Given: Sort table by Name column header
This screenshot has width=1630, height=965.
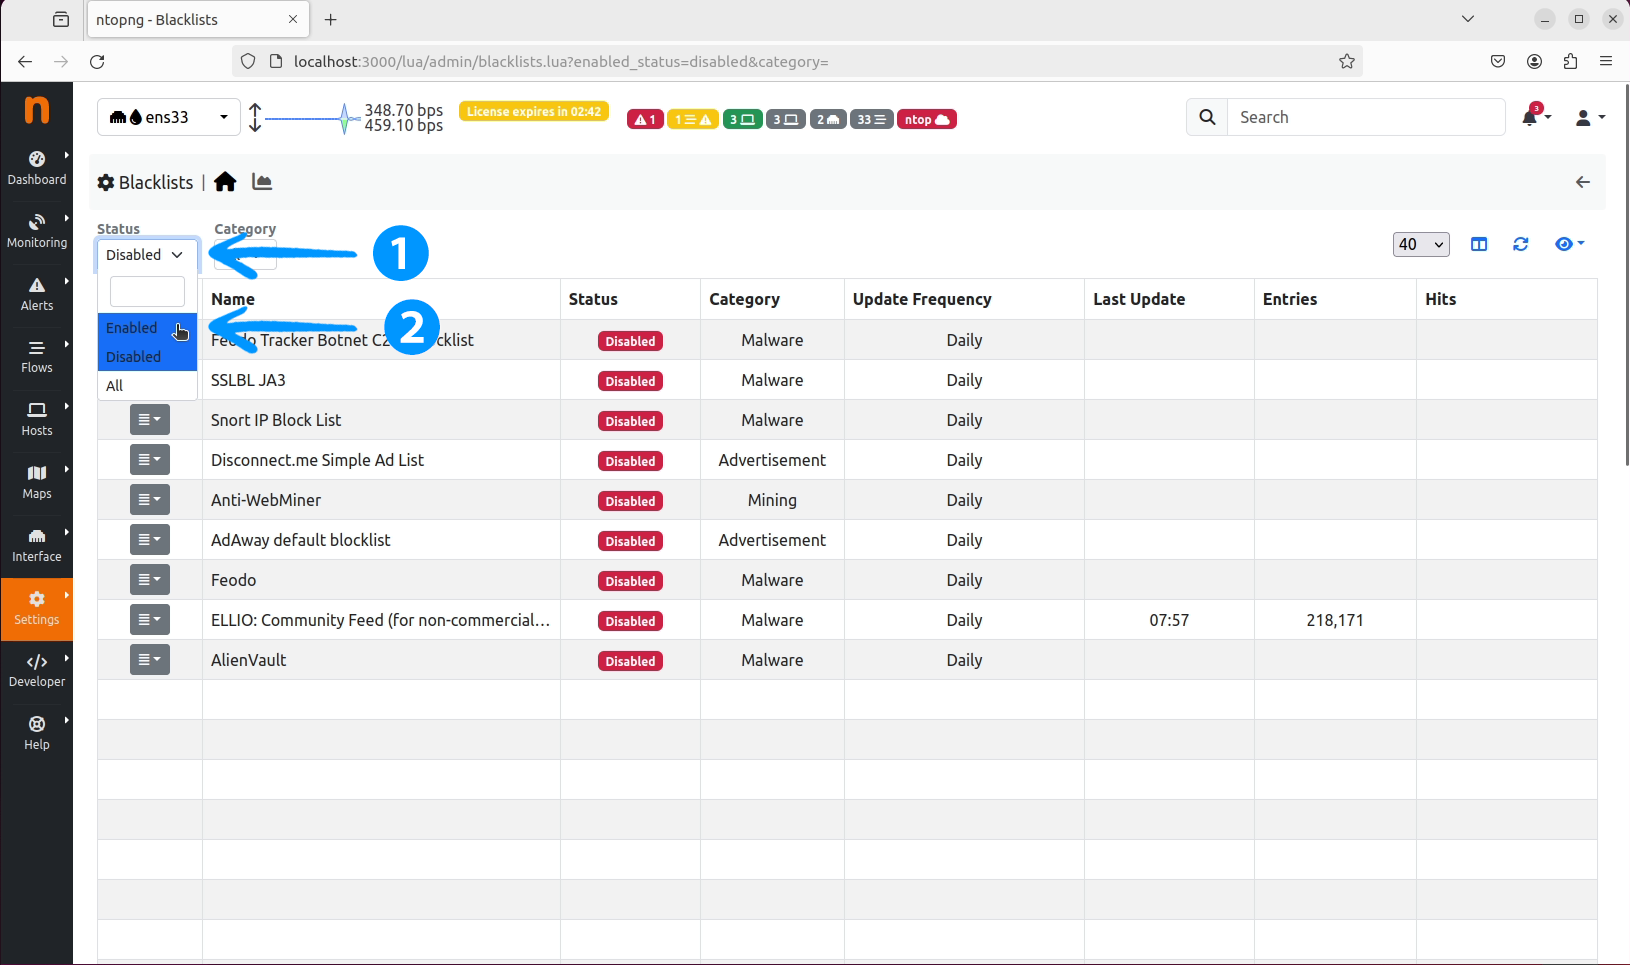Looking at the screenshot, I should click(233, 299).
